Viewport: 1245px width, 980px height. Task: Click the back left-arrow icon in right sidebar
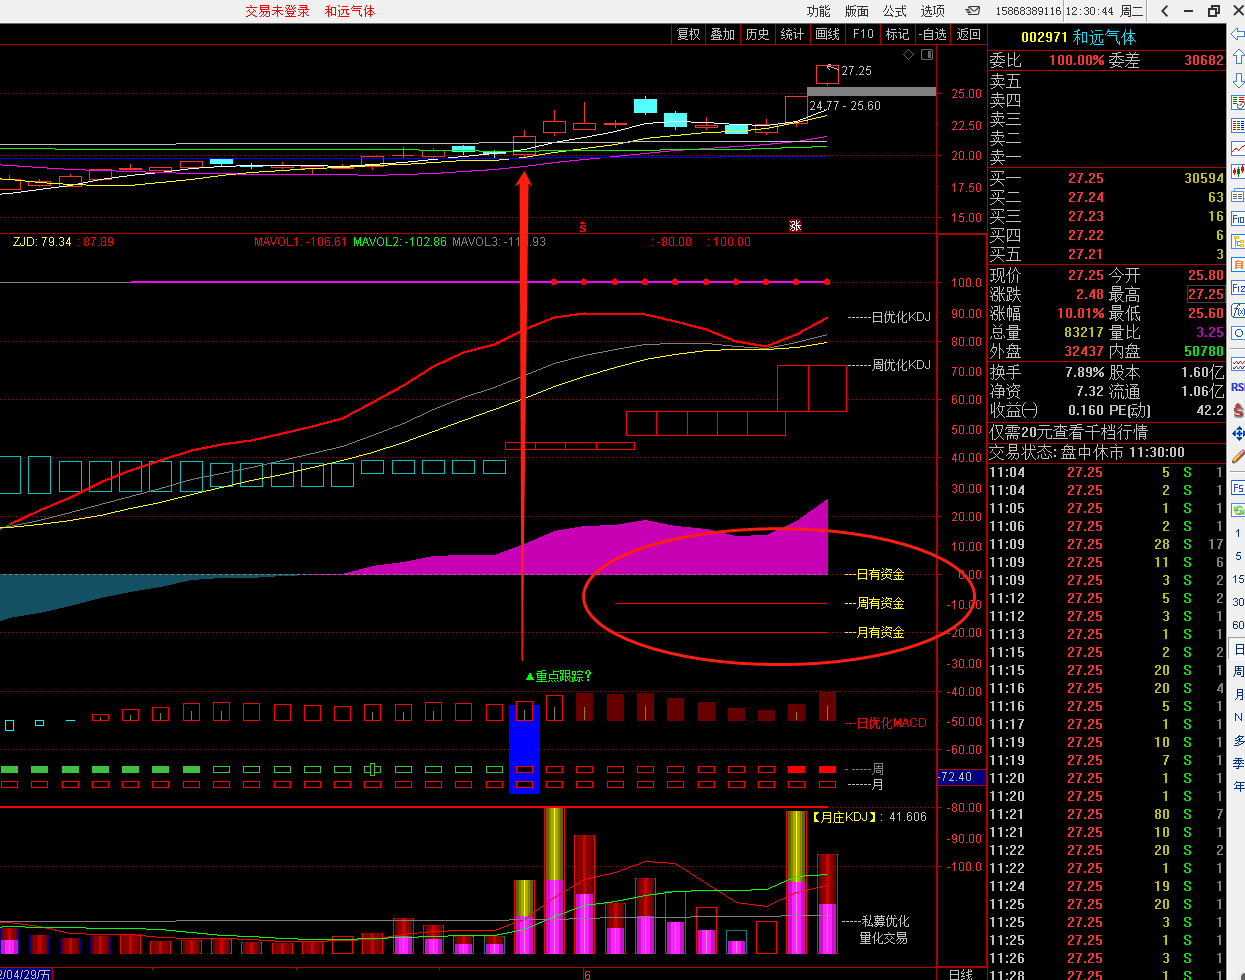(x=1238, y=34)
